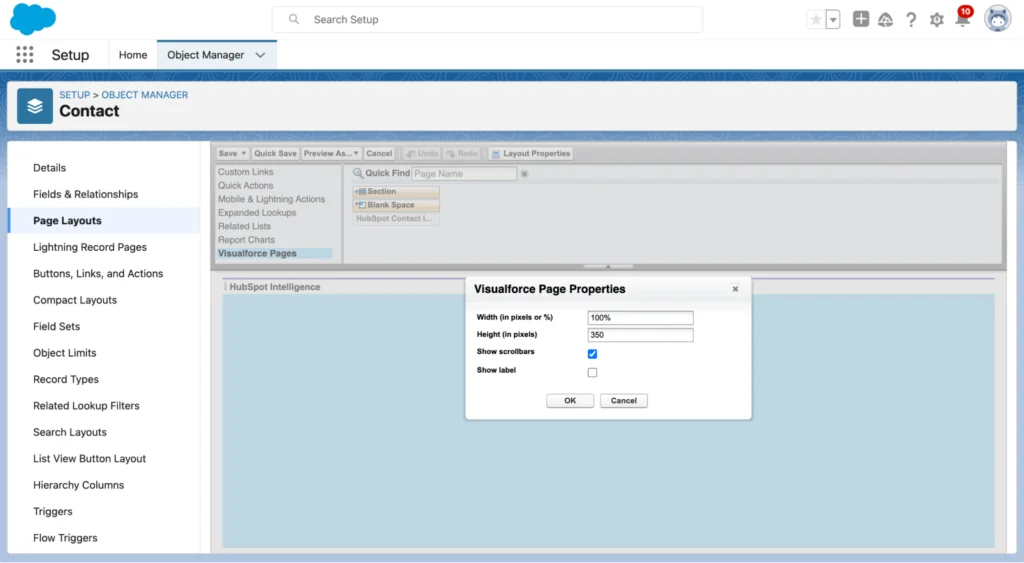
Task: Click the Quick Save button
Action: coord(275,153)
